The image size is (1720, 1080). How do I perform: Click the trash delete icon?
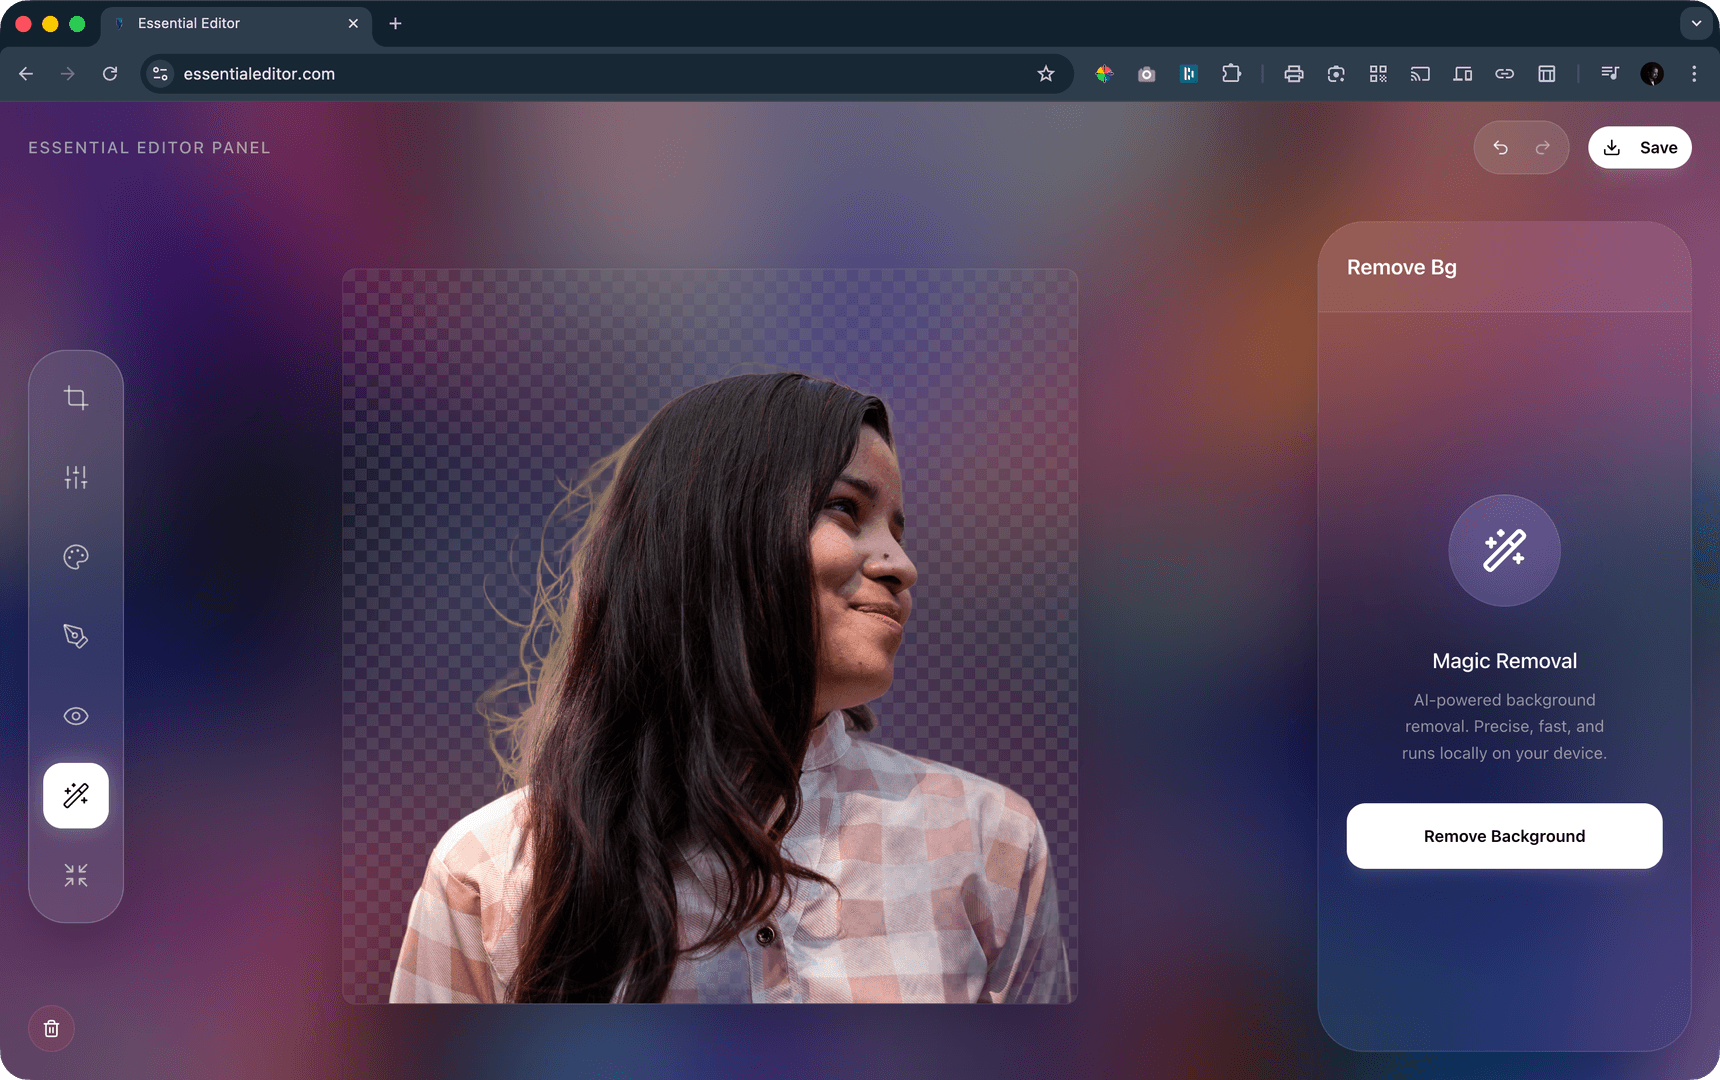tap(51, 1028)
